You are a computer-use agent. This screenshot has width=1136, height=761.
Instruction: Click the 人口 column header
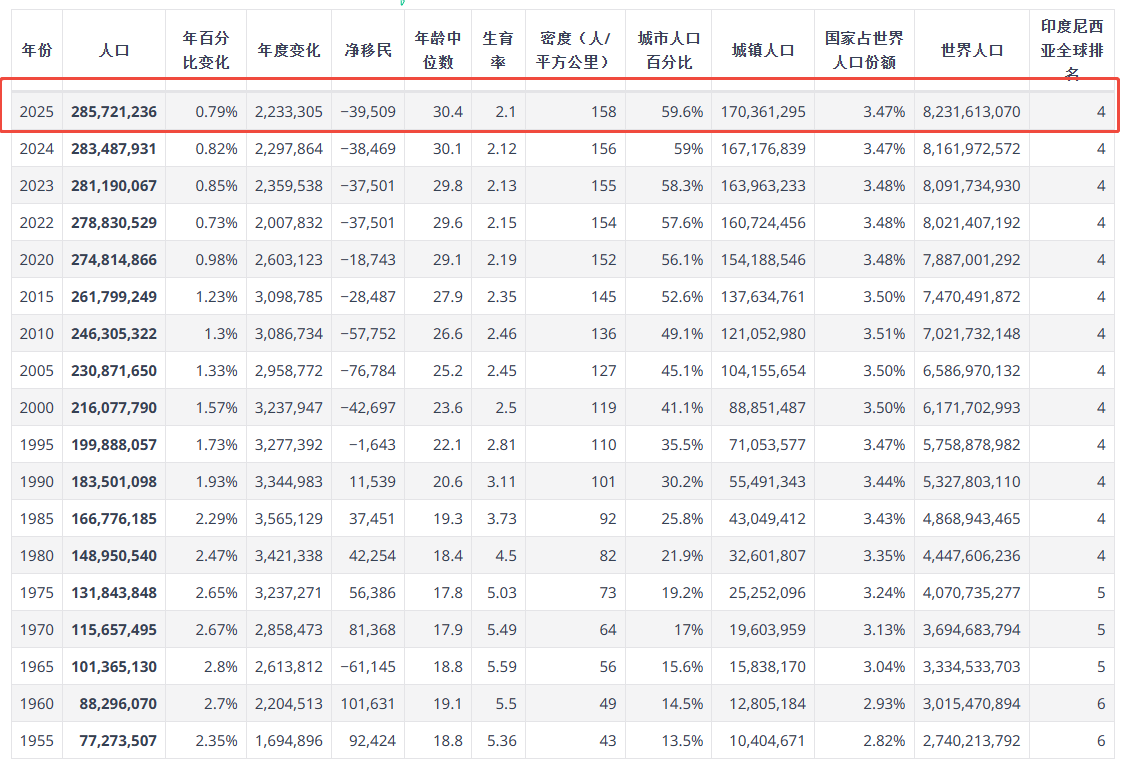115,50
